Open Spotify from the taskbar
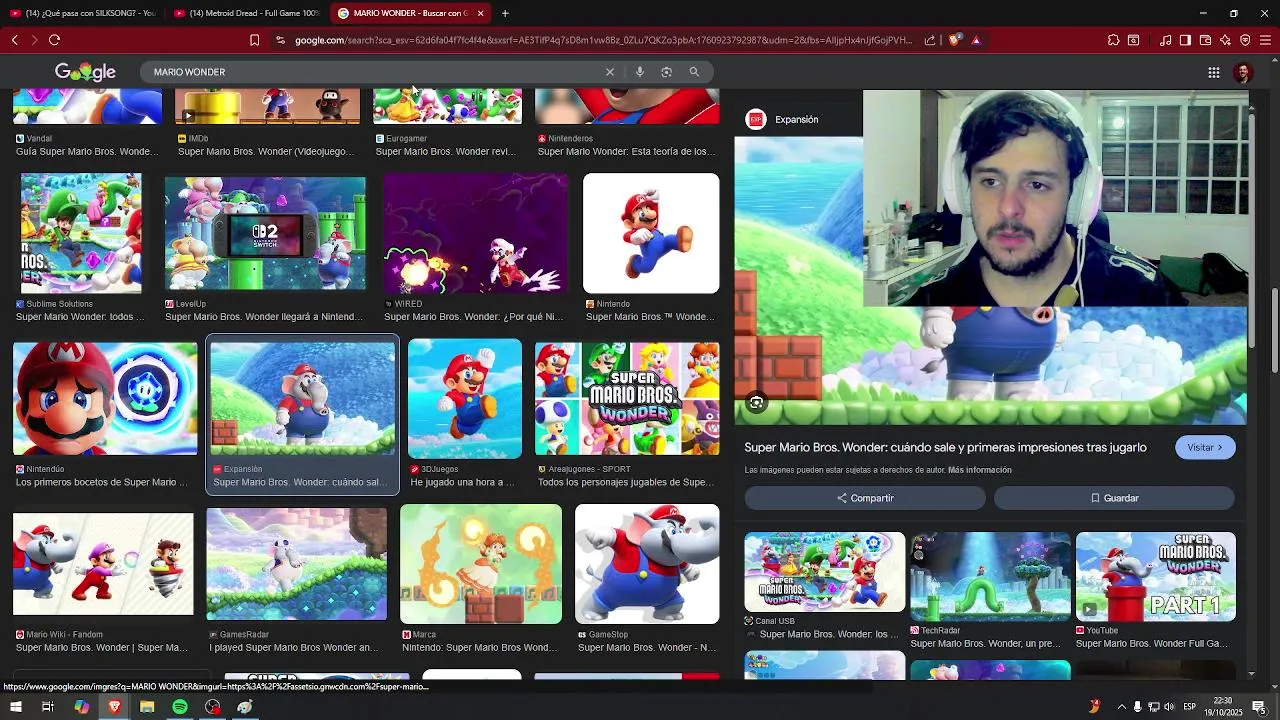 coord(180,707)
